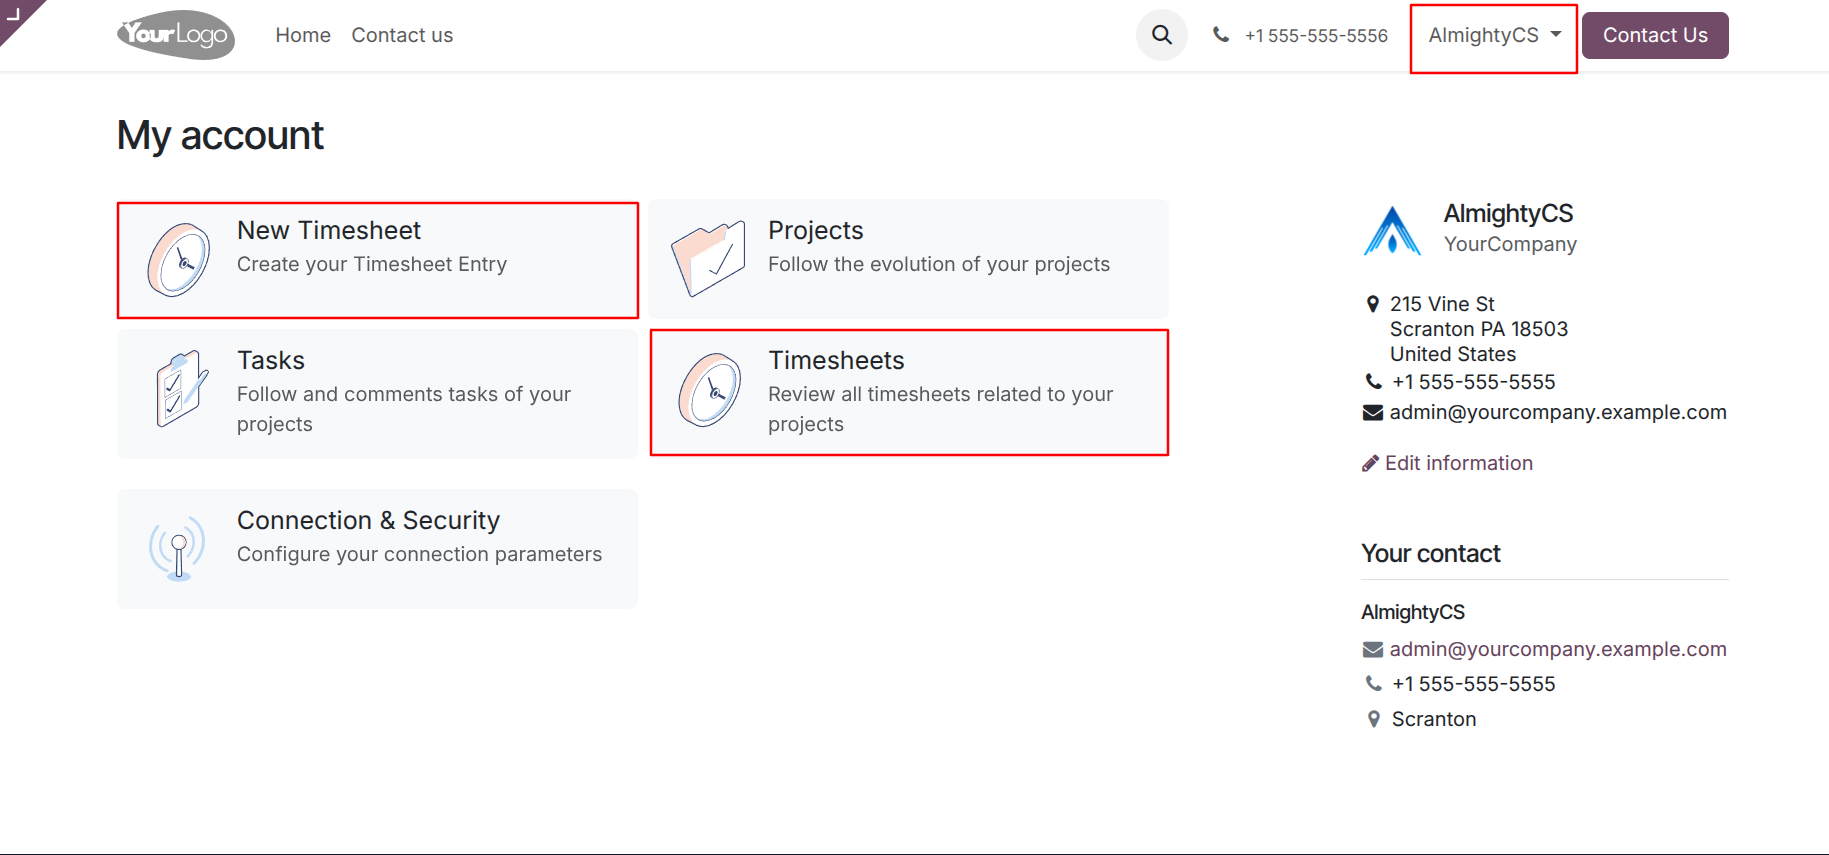Click the Tasks checklist icon
Image resolution: width=1829 pixels, height=855 pixels.
tap(181, 389)
